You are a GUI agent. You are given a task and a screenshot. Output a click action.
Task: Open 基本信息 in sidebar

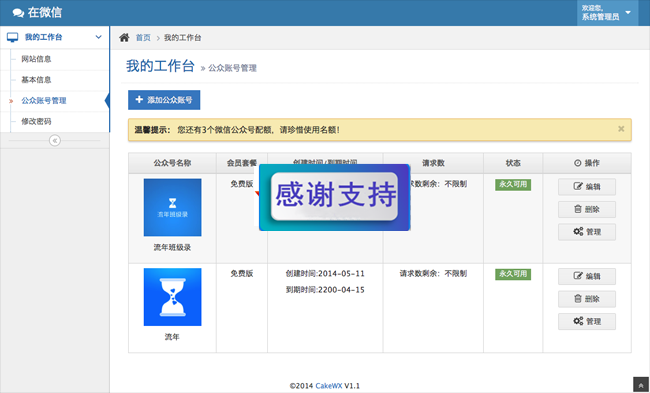pos(36,80)
